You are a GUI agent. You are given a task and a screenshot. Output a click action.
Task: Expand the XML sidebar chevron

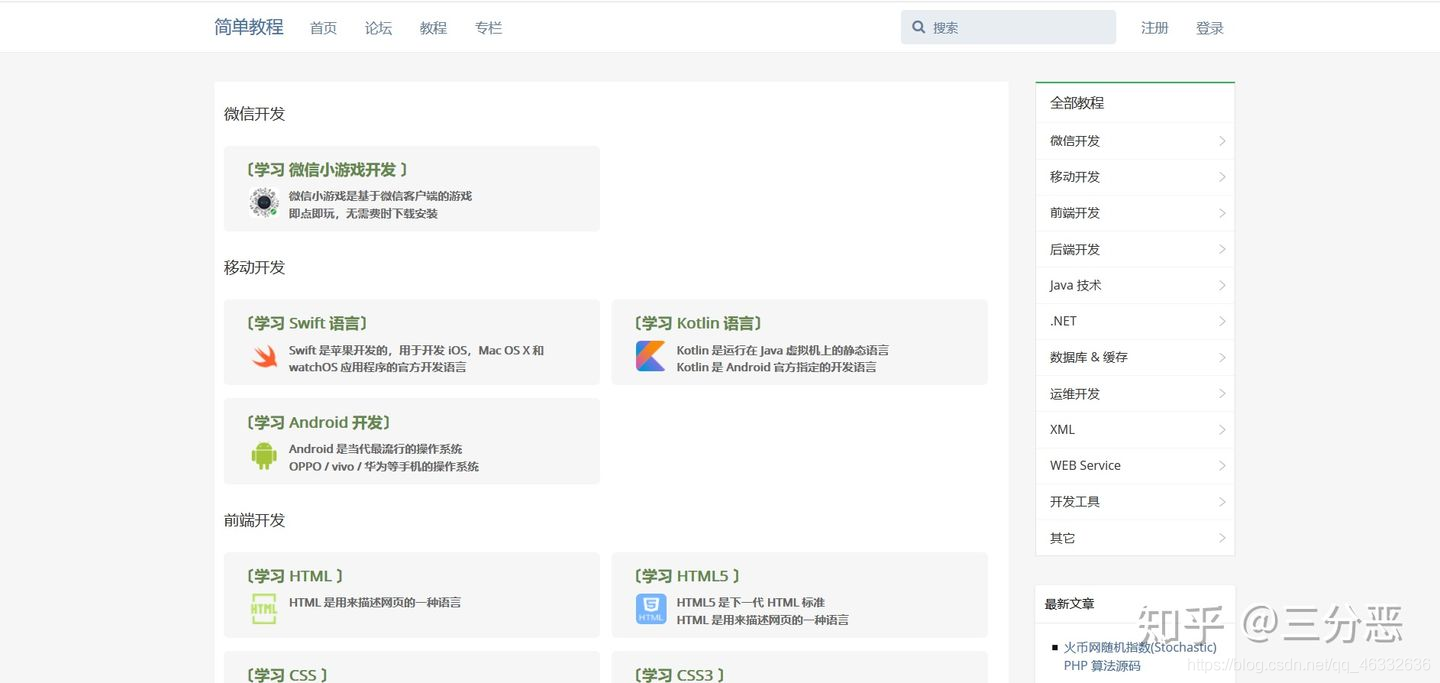click(1222, 430)
